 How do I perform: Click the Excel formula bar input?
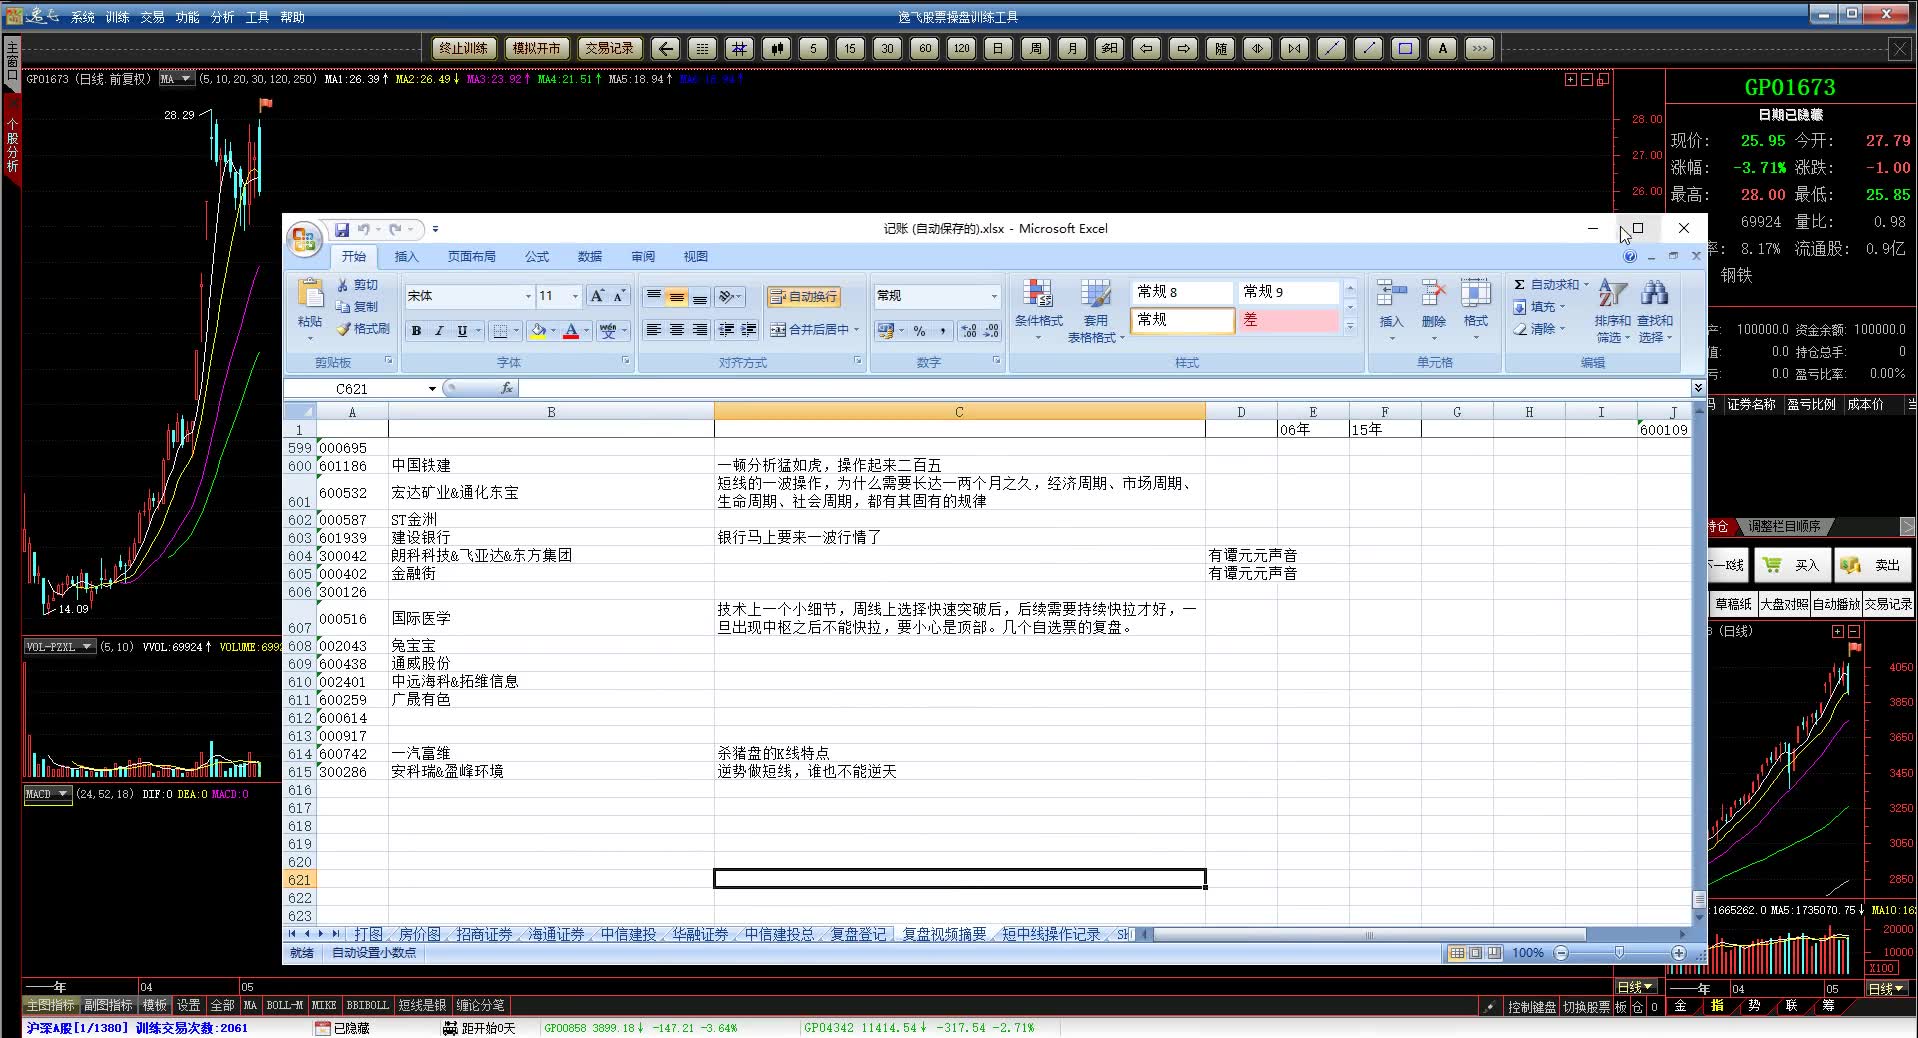click(x=1105, y=388)
